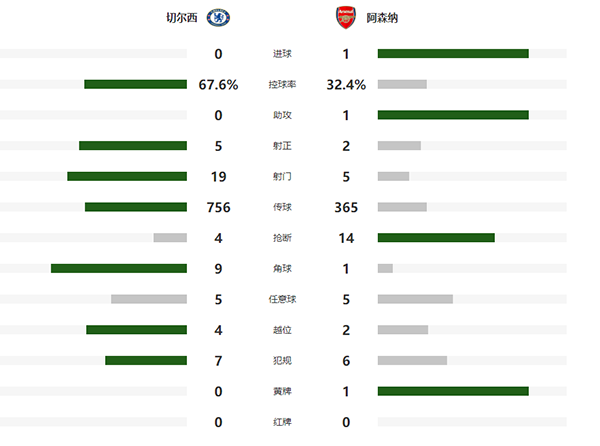Viewport: 600px width, 446px height.
Task: Click the 射正 stat label
Action: click(283, 146)
